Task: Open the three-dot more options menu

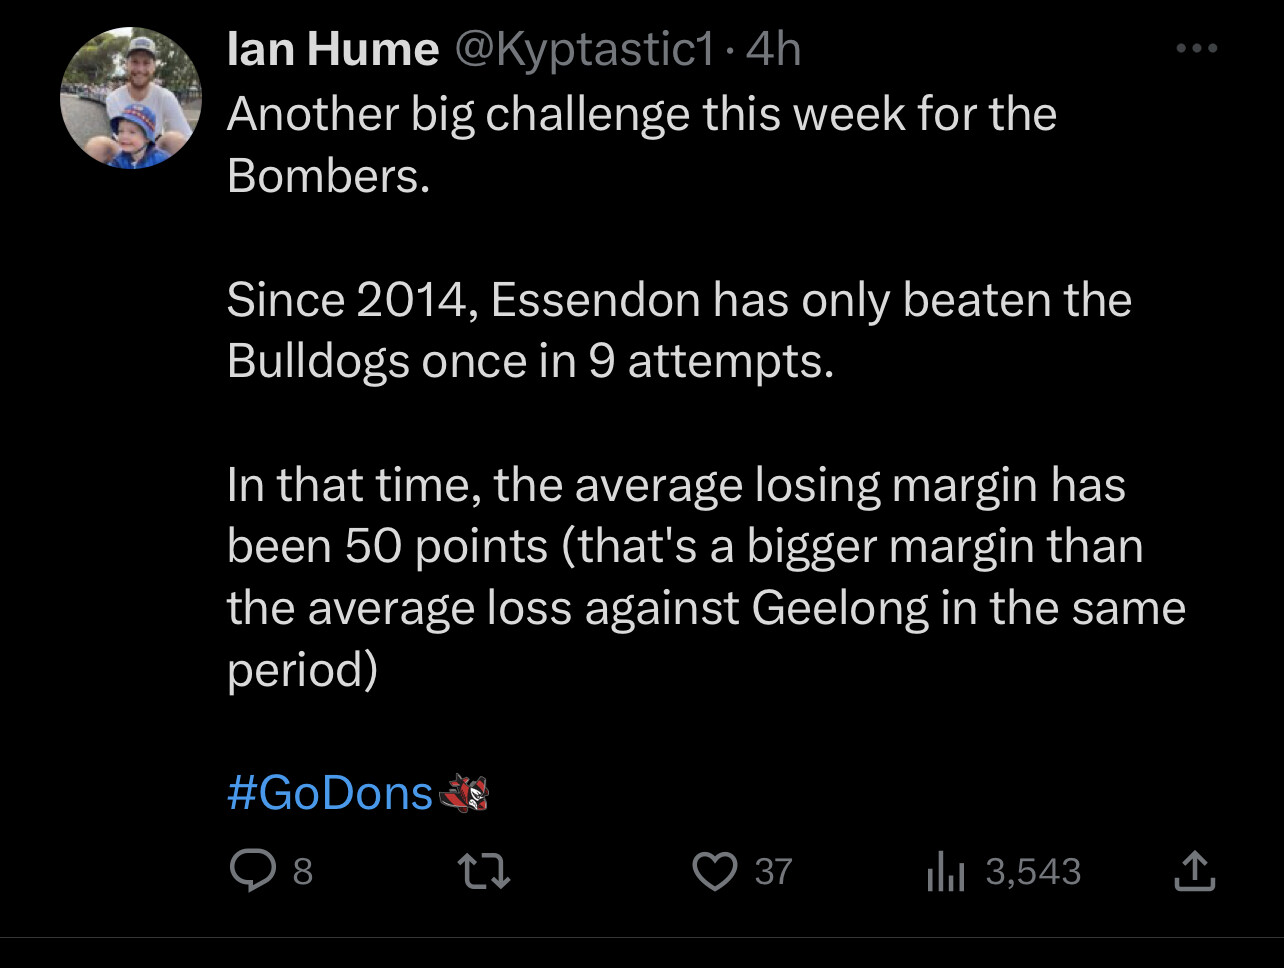Action: click(1196, 49)
